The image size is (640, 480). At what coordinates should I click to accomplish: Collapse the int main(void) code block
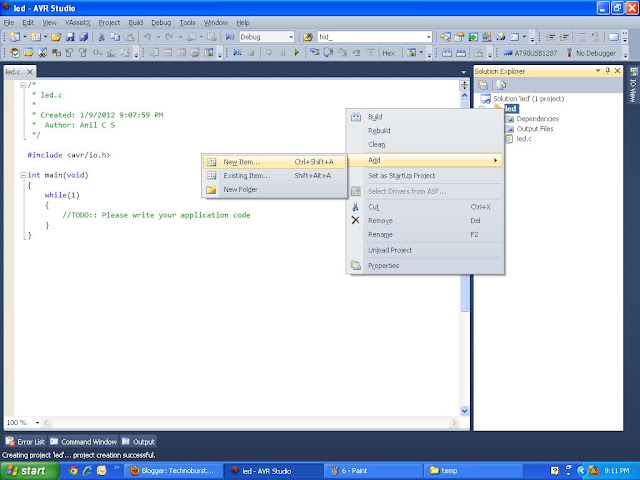point(23,175)
